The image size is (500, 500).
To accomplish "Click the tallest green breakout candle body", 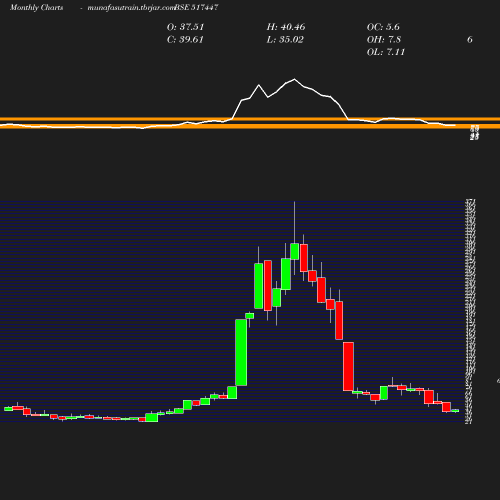I will point(241,352).
